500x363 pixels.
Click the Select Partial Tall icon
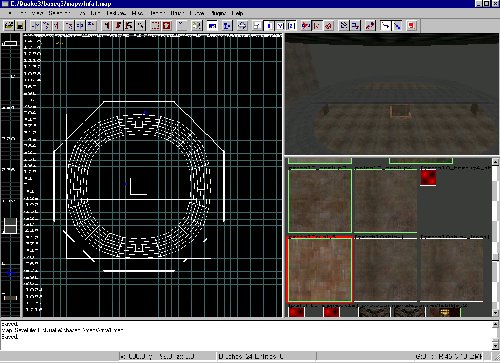[129, 26]
